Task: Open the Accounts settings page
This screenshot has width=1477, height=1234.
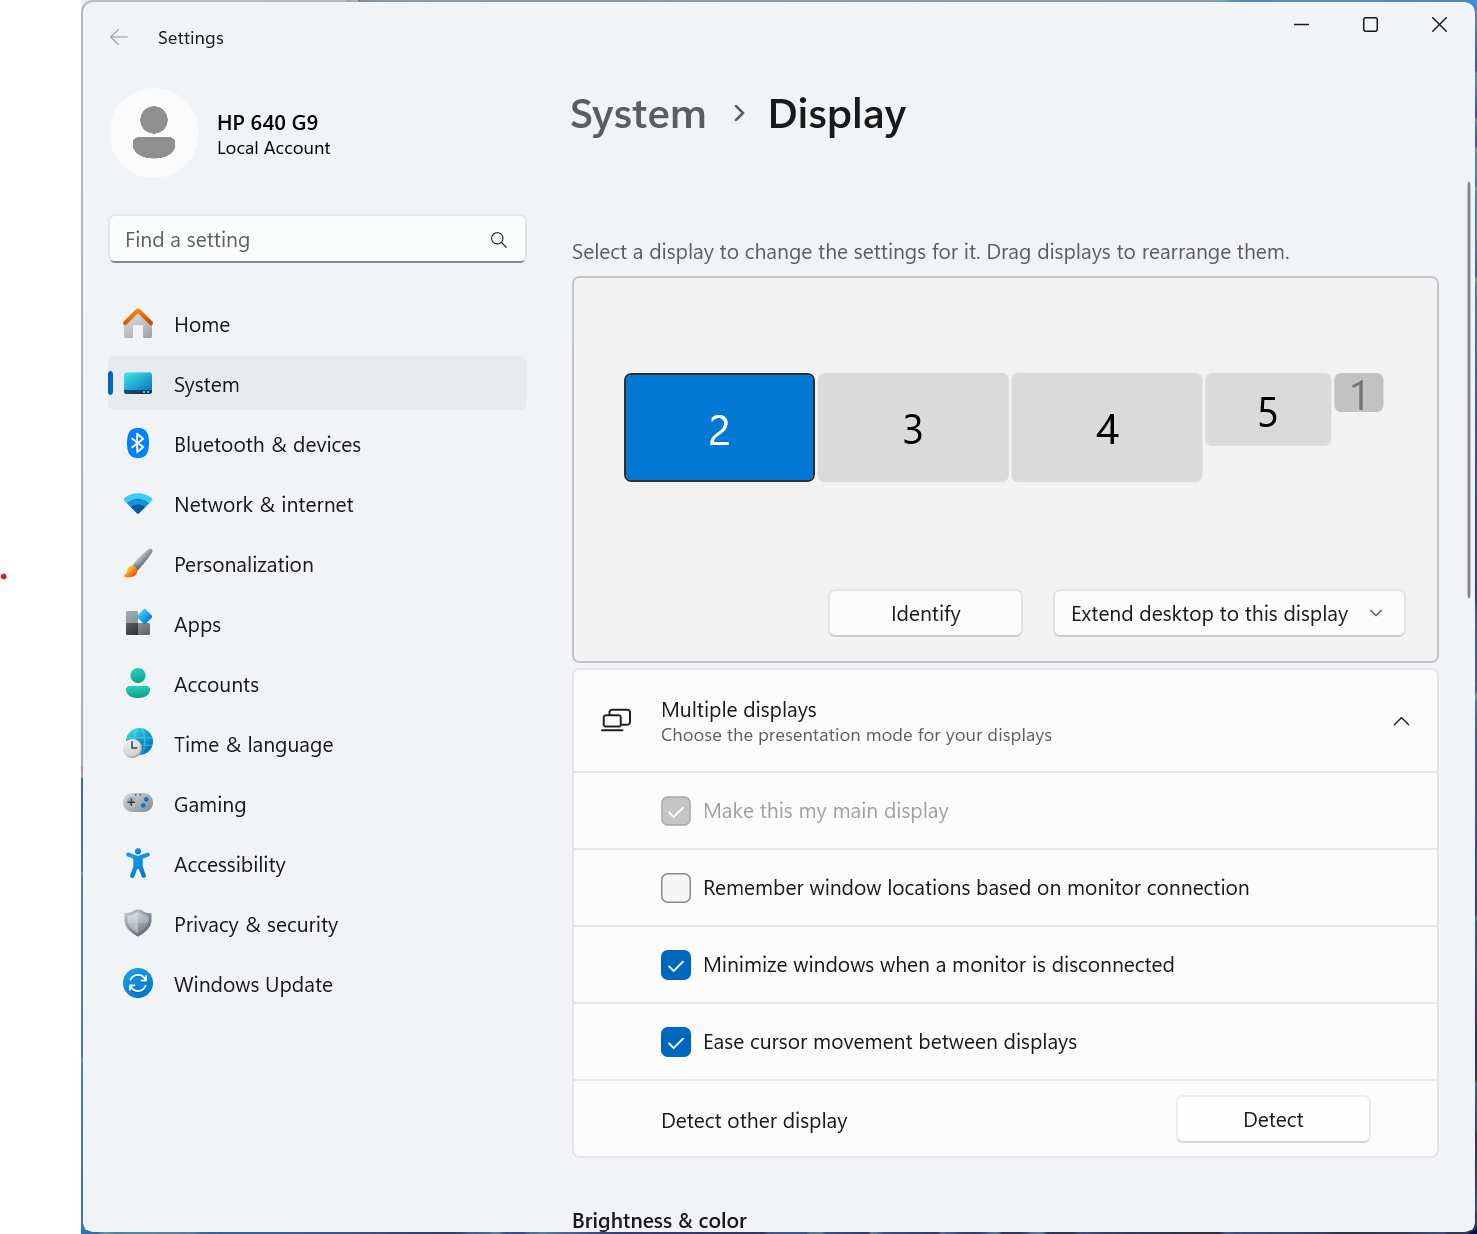Action: pyautogui.click(x=216, y=684)
